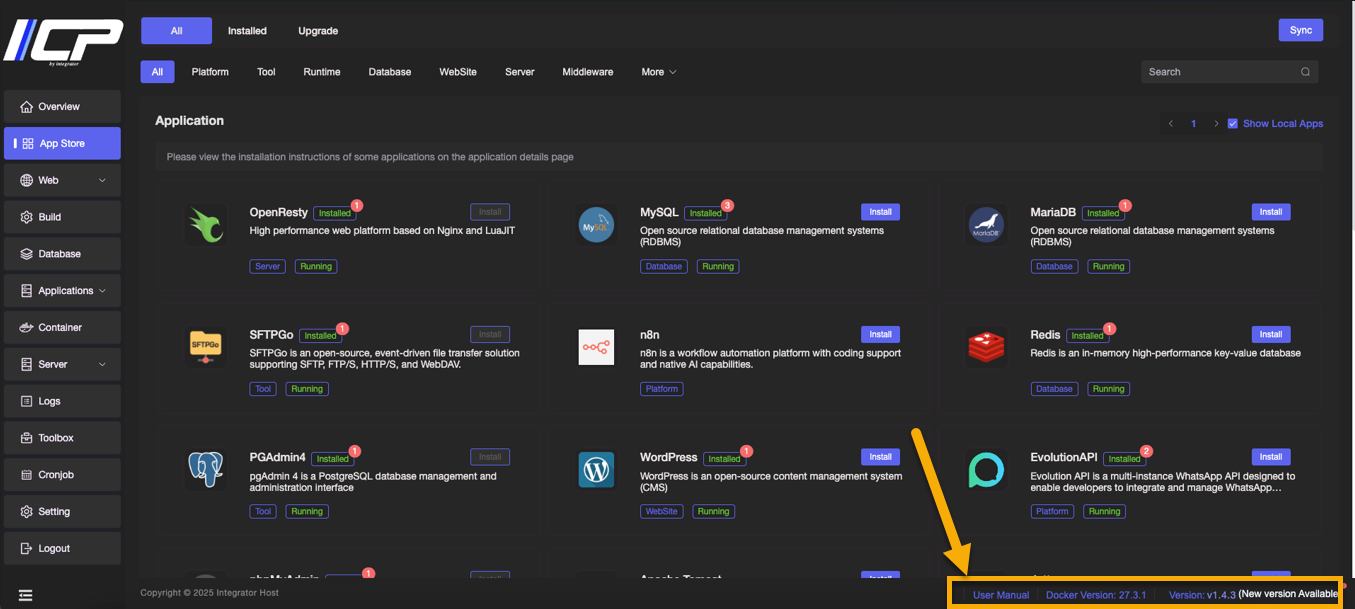This screenshot has width=1355, height=609.
Task: Switch to the Upgrade tab
Action: 318,31
